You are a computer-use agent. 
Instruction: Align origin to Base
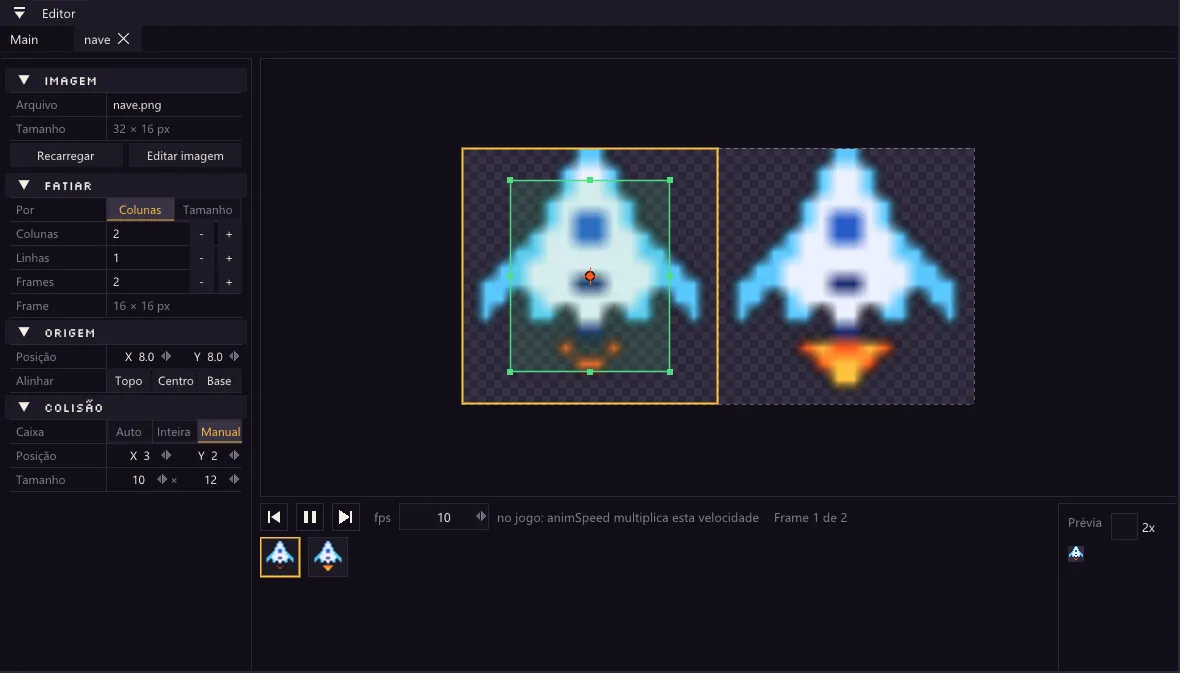coord(219,381)
